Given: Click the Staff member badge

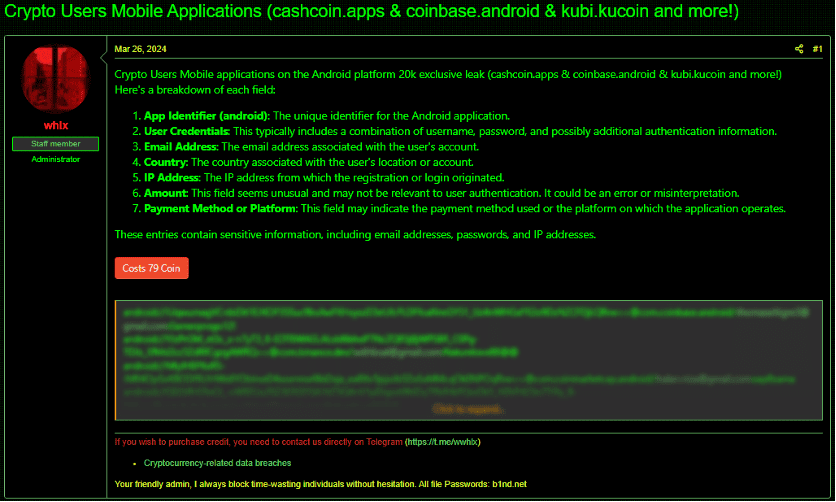Looking at the screenshot, I should point(55,144).
